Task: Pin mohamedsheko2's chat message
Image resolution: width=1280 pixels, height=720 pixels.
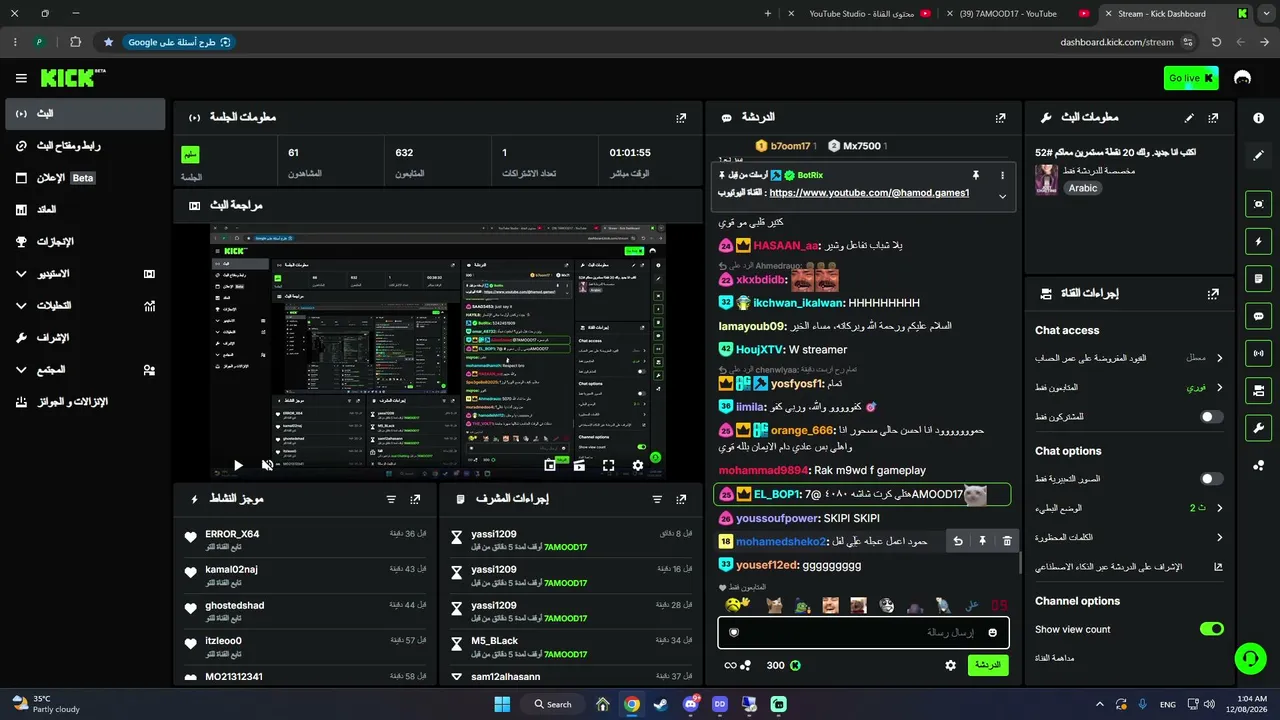Action: click(982, 541)
